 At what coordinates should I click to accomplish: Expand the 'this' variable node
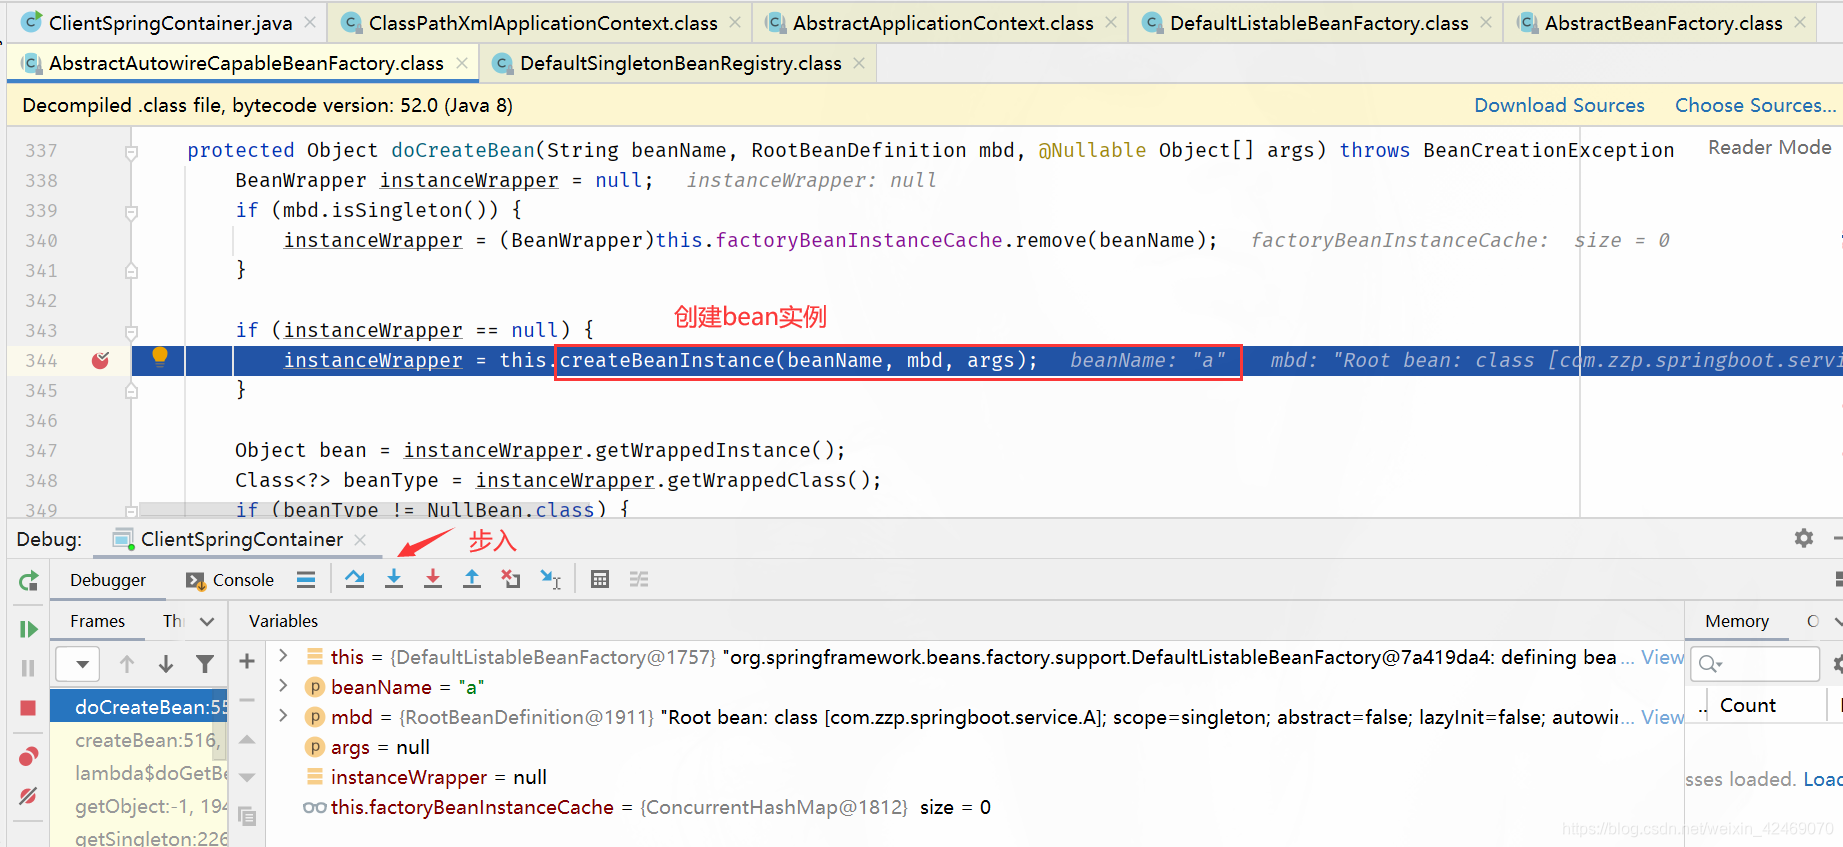pos(283,656)
